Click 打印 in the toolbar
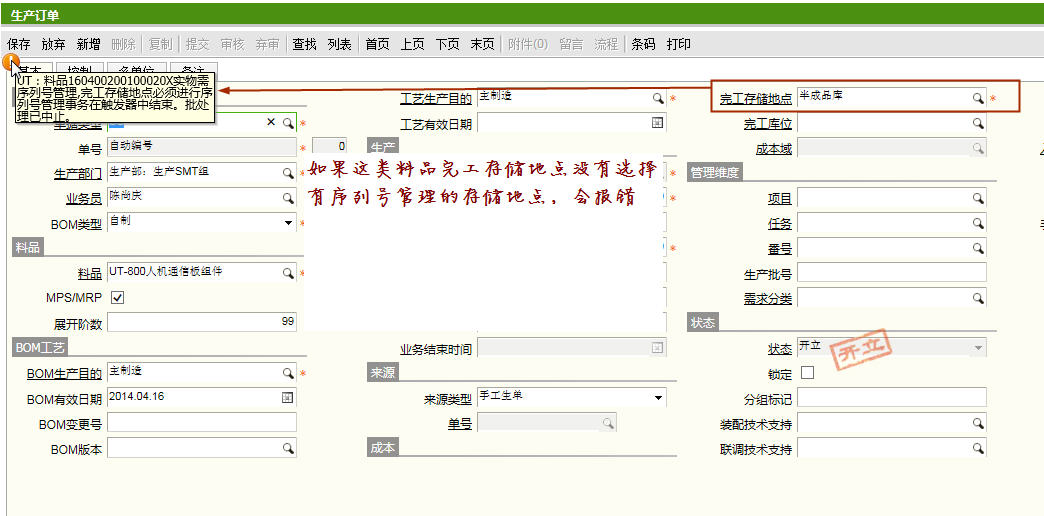1044x516 pixels. 679,44
